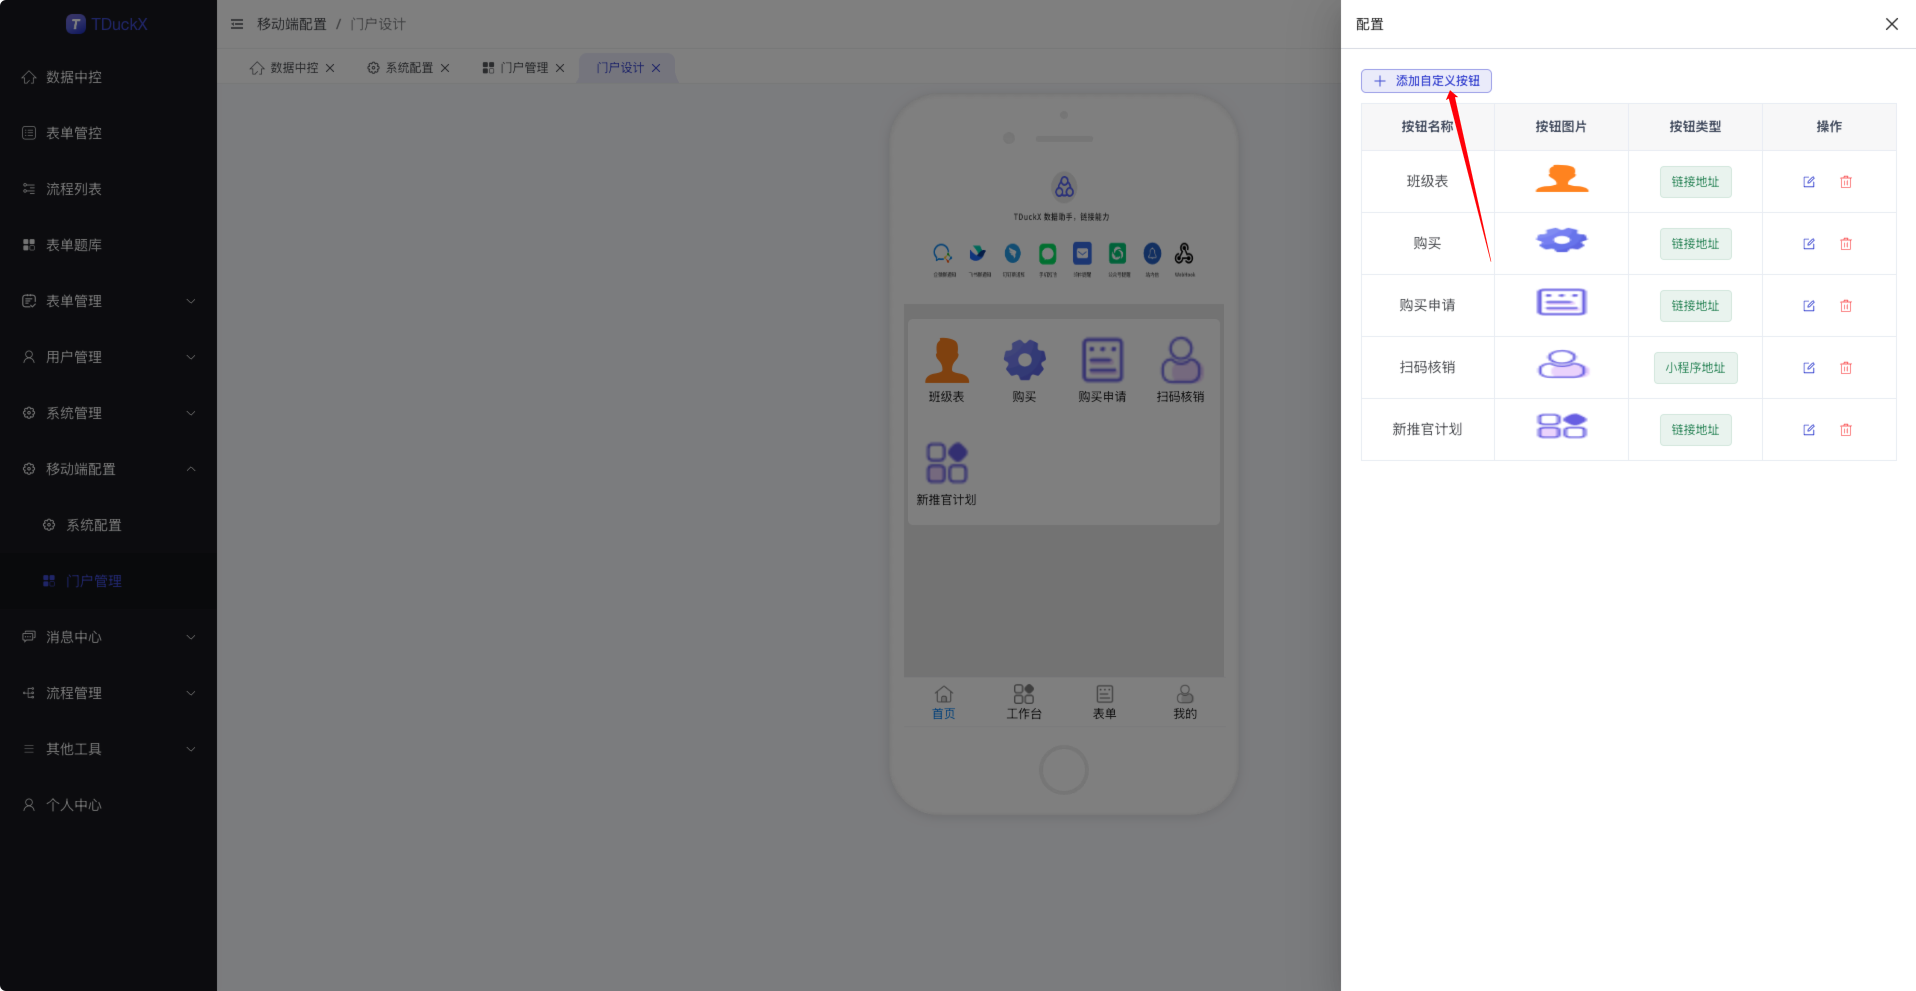The height and width of the screenshot is (991, 1916).
Task: Close the 数据中控 tab
Action: [330, 68]
